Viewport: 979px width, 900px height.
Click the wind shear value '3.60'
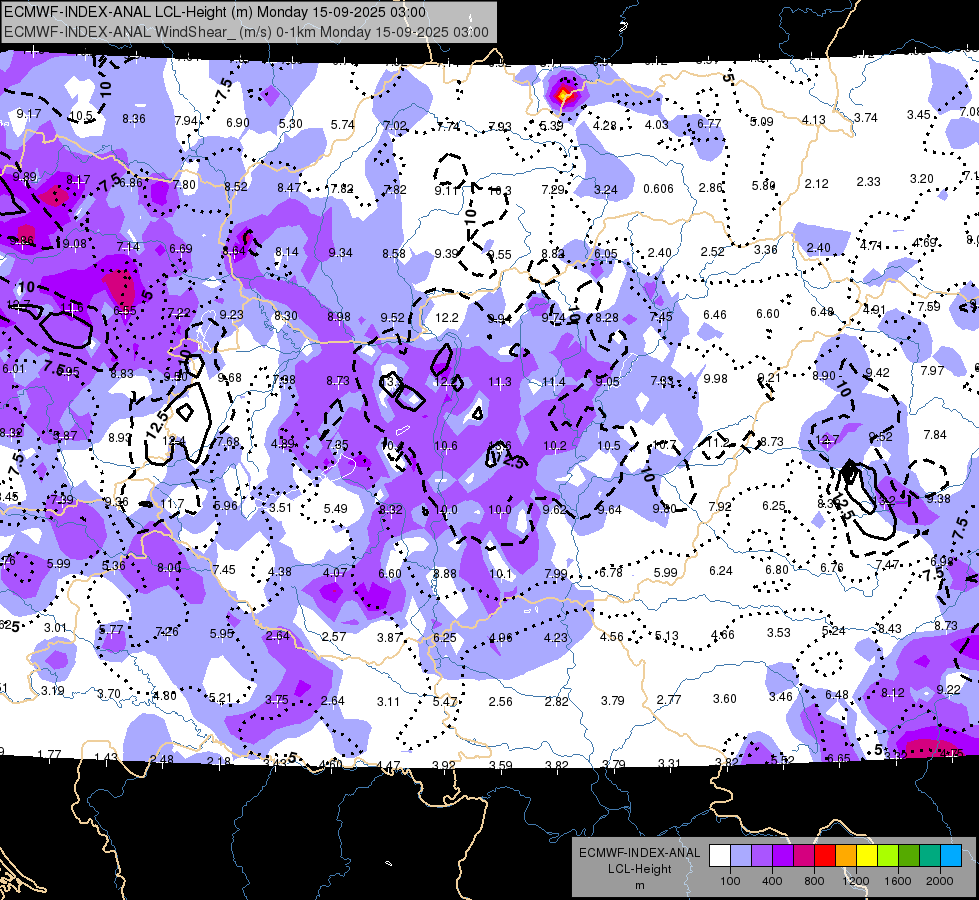coord(725,698)
